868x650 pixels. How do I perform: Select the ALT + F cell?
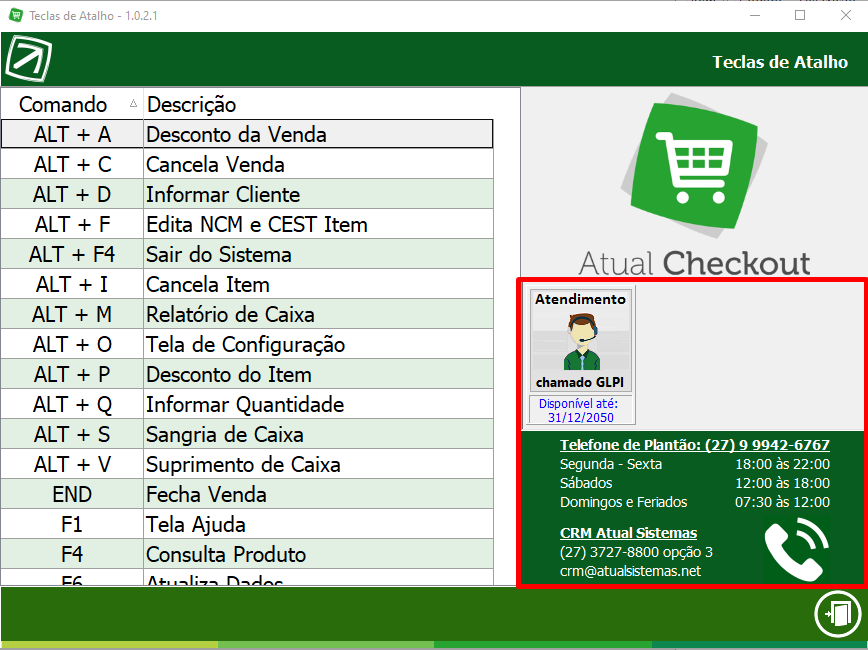72,224
